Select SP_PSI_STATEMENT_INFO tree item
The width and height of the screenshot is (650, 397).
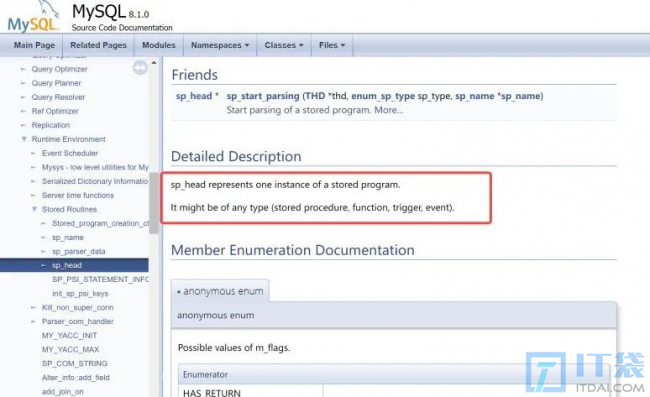(100, 279)
